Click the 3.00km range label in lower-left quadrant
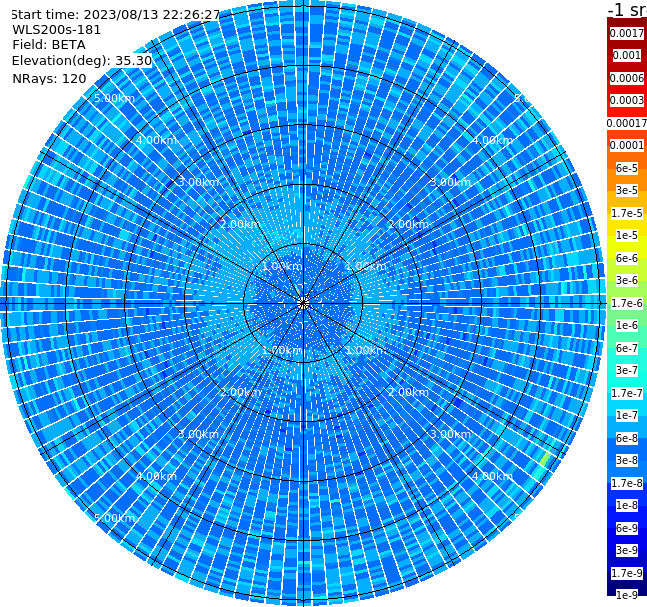 198,434
